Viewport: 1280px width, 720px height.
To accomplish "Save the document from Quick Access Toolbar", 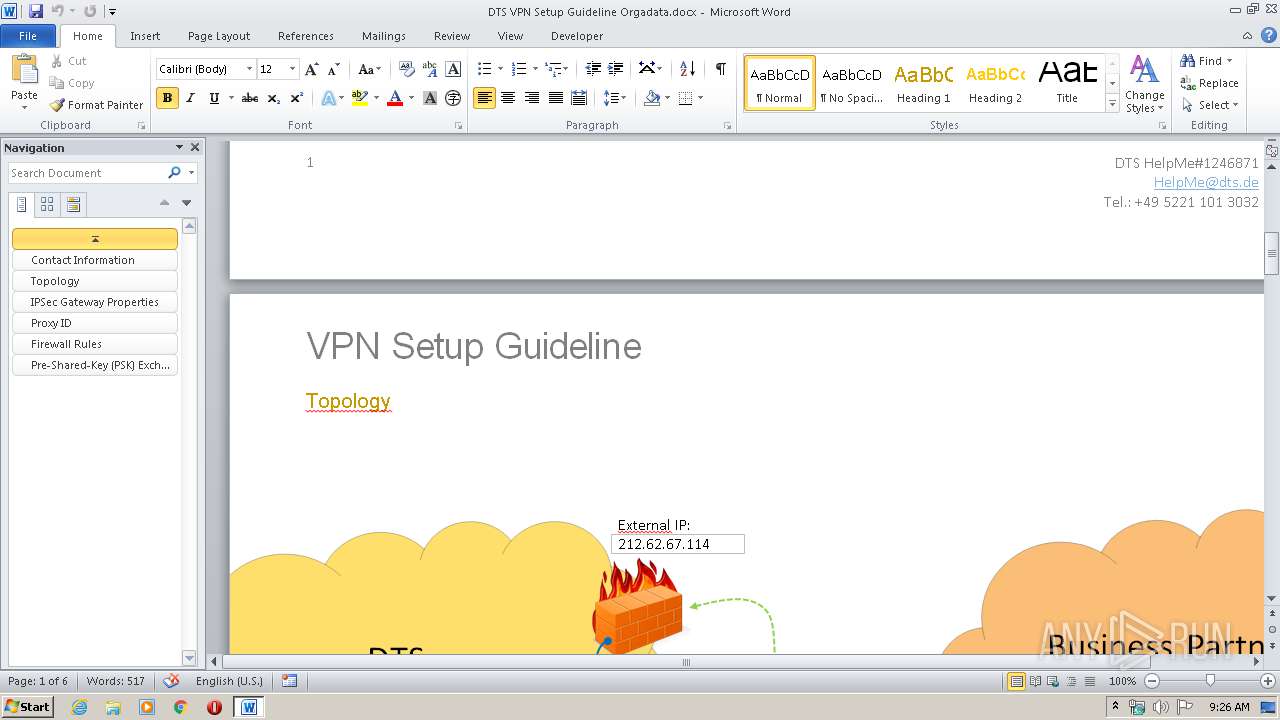I will [36, 11].
